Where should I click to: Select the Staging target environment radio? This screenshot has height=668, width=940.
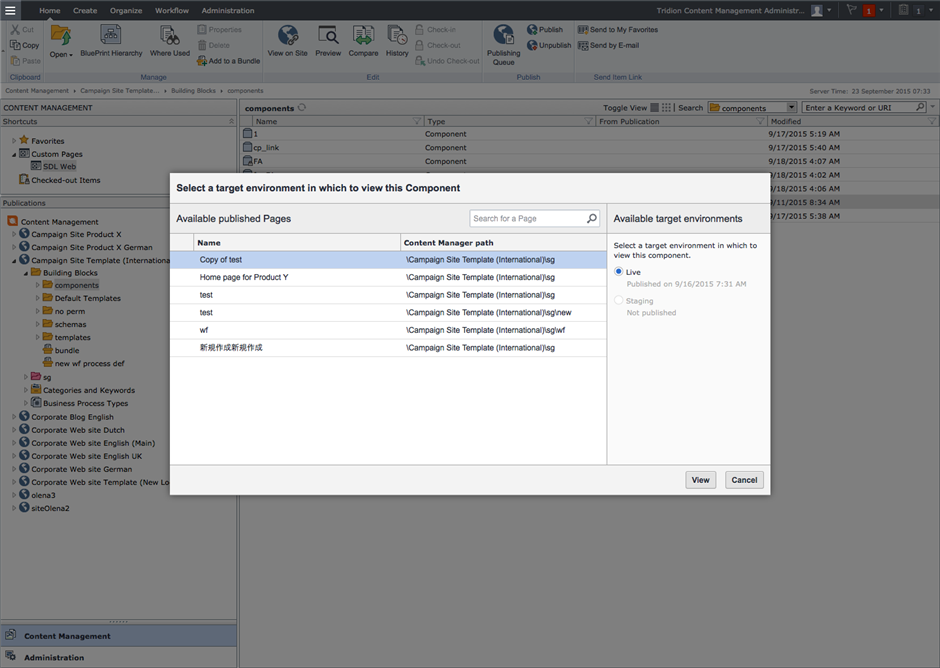tap(618, 300)
